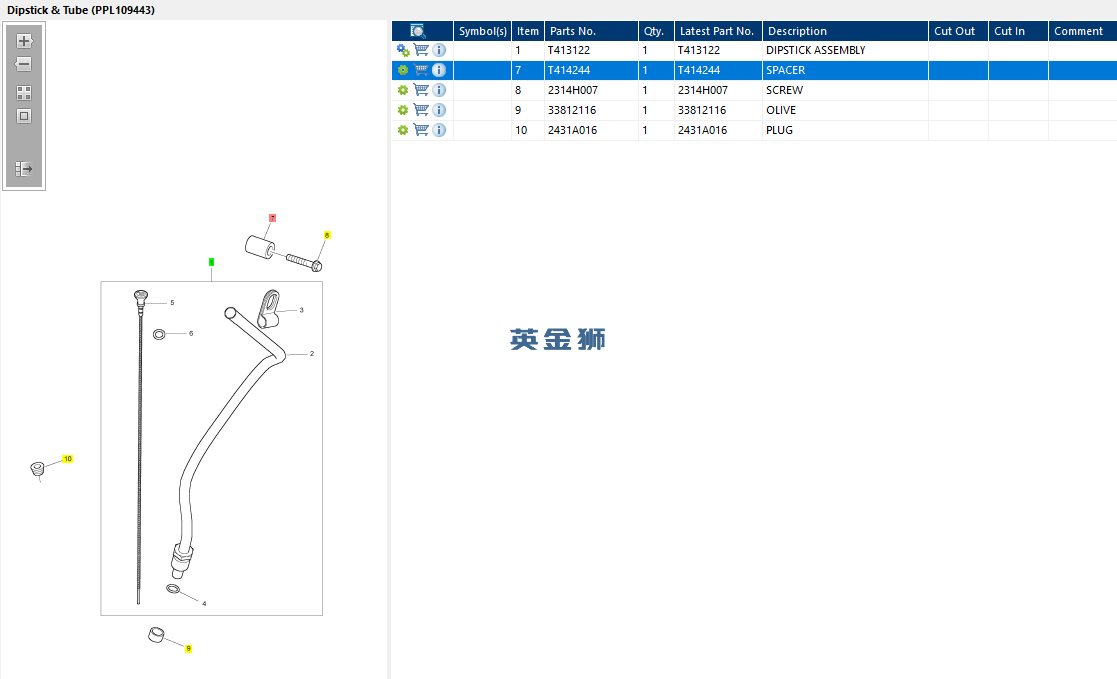Click gear icon for PLUG row

pos(403,130)
